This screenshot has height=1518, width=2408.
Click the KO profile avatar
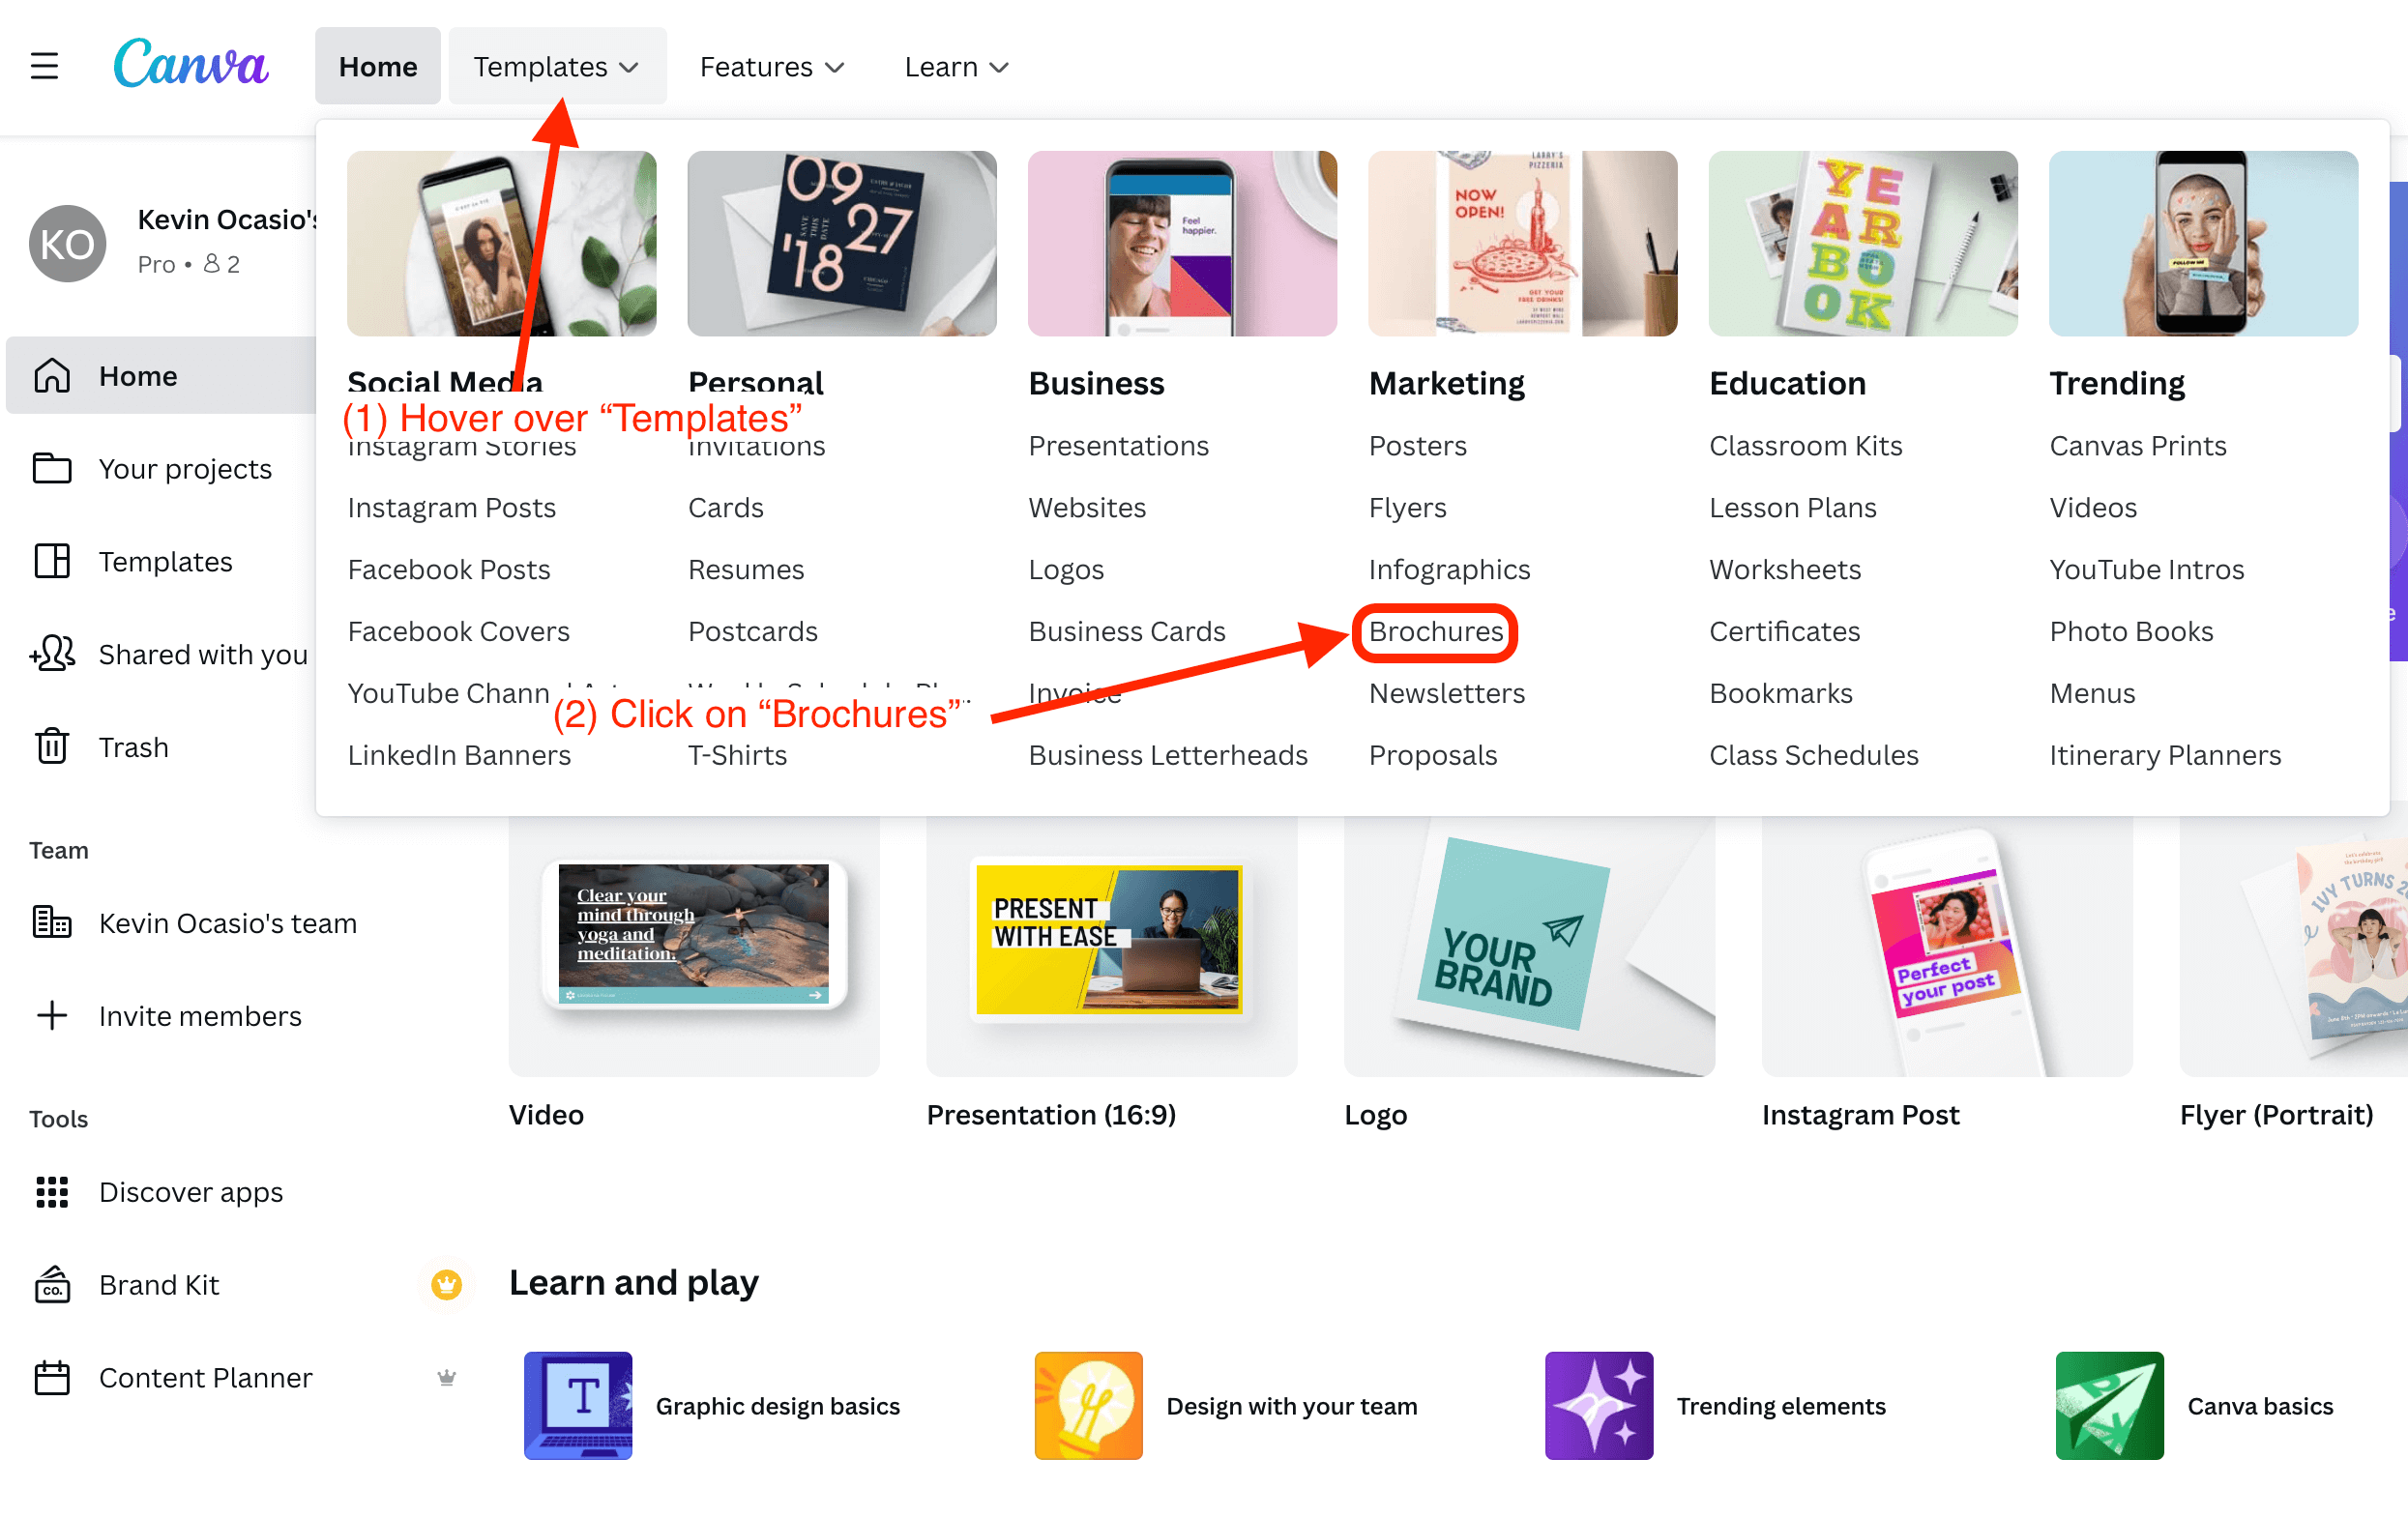click(x=67, y=243)
